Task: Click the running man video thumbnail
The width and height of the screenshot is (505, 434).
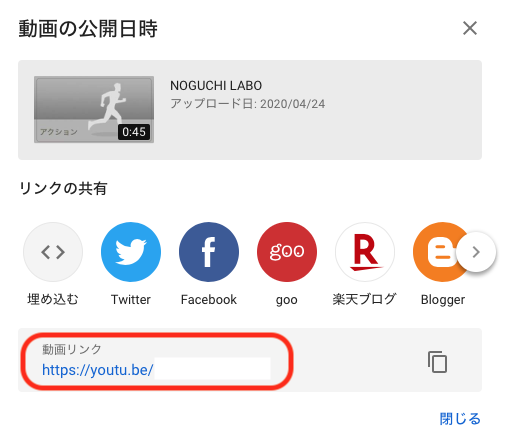Action: click(94, 110)
